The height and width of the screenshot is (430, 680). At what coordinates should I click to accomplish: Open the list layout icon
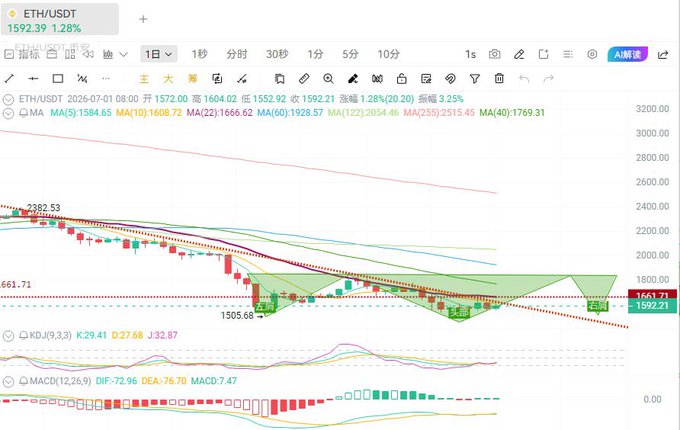[568, 54]
